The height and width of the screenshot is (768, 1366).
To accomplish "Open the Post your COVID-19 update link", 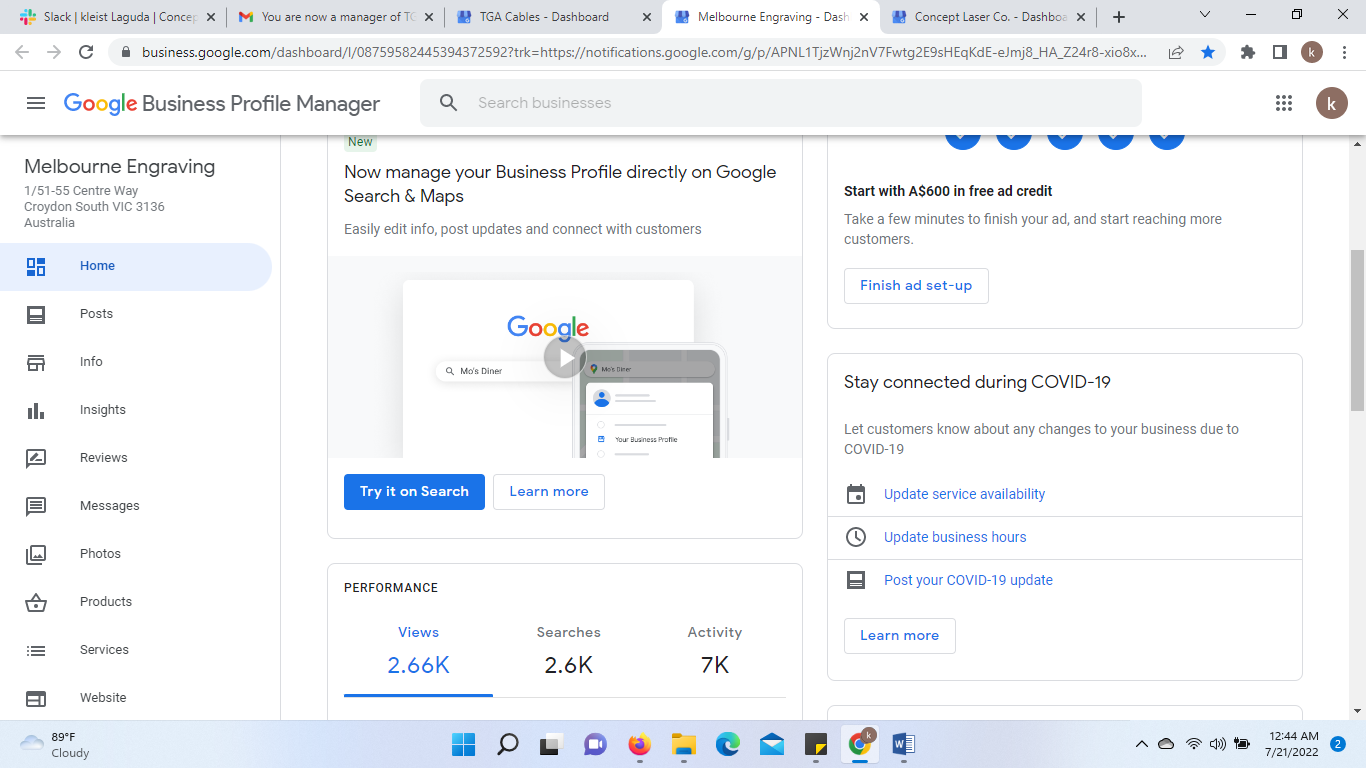I will [968, 580].
